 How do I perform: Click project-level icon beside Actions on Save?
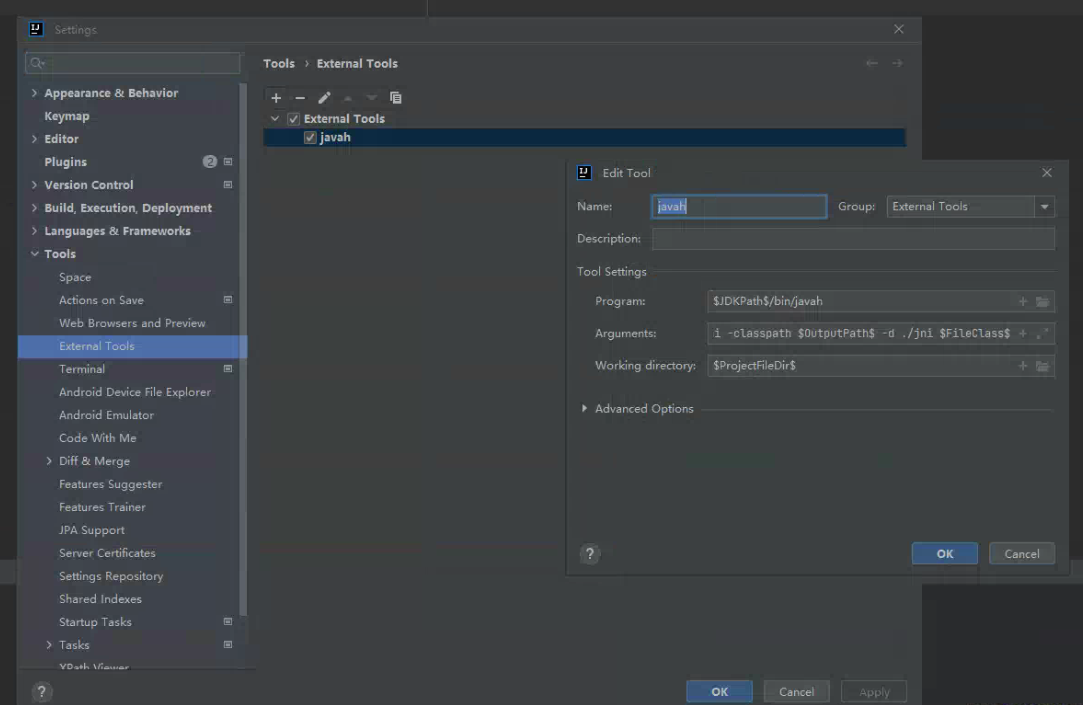point(228,300)
